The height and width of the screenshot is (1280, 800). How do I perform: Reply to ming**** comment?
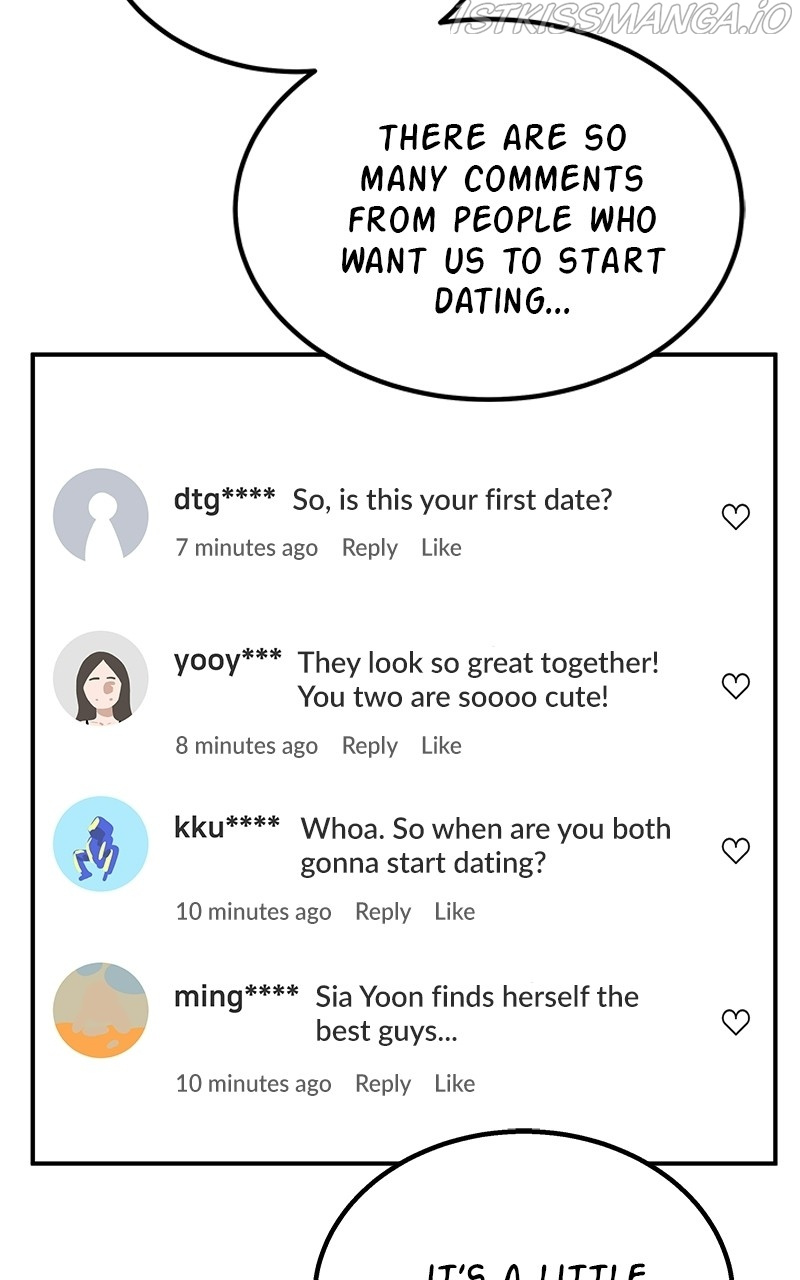point(383,1084)
